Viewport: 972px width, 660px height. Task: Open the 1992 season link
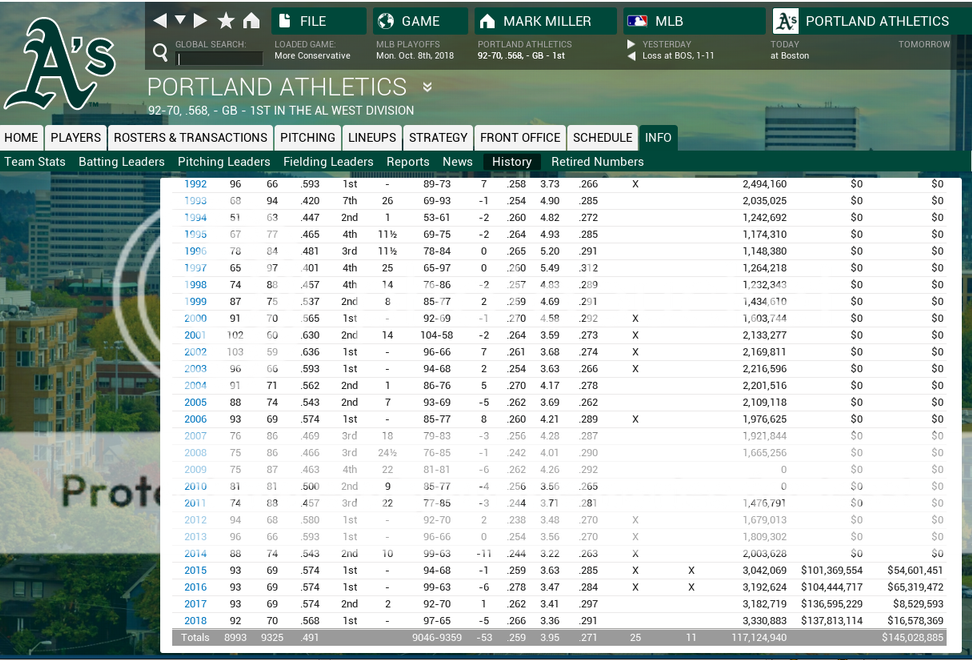(x=195, y=184)
